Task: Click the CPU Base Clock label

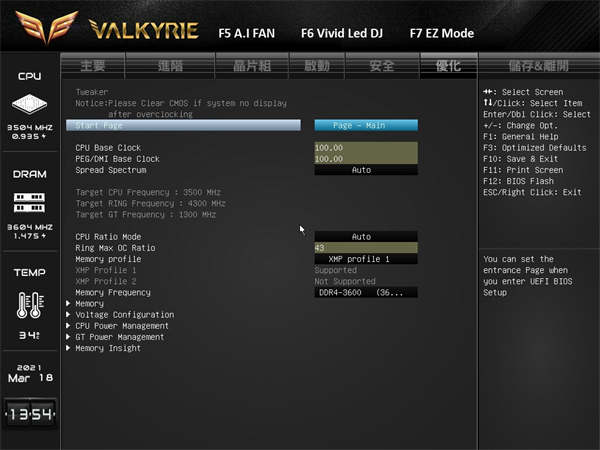Action: tap(108, 148)
